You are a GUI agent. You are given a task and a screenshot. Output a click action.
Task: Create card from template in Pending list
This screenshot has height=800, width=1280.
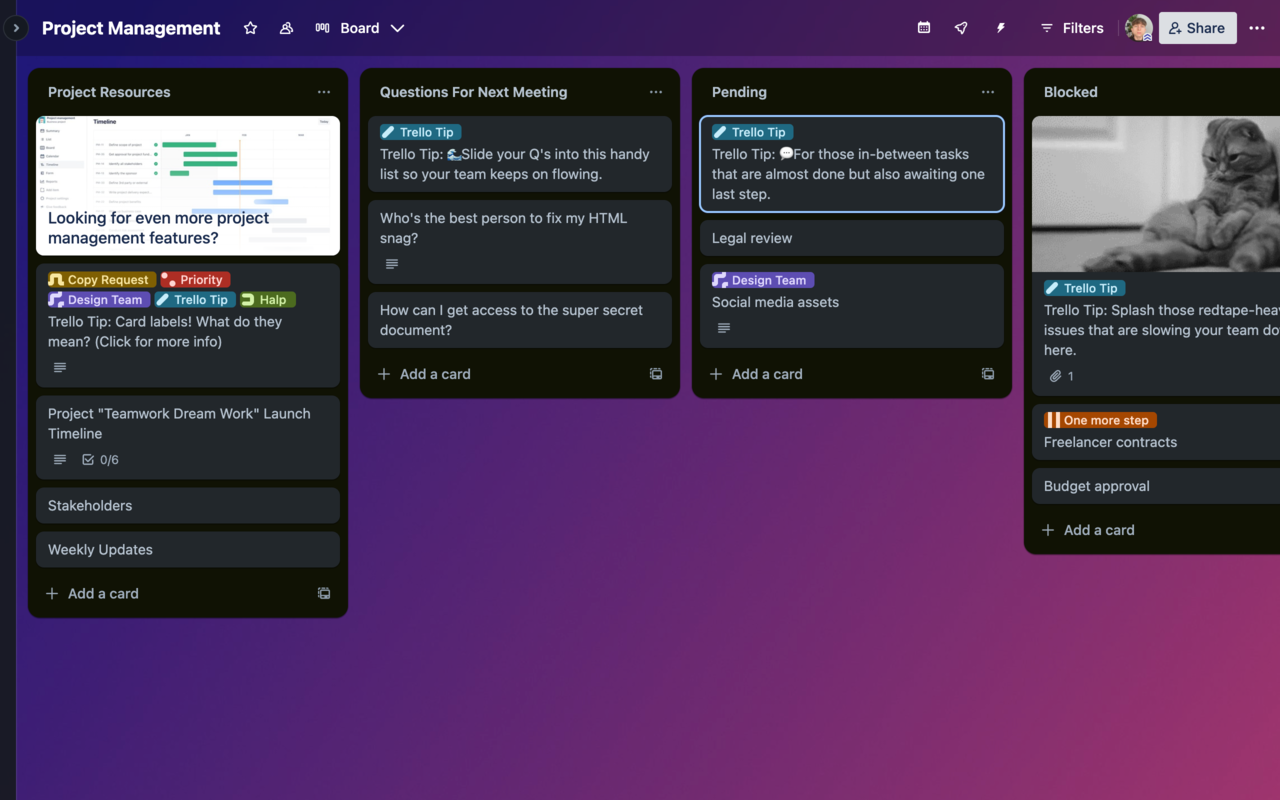pyautogui.click(x=988, y=373)
